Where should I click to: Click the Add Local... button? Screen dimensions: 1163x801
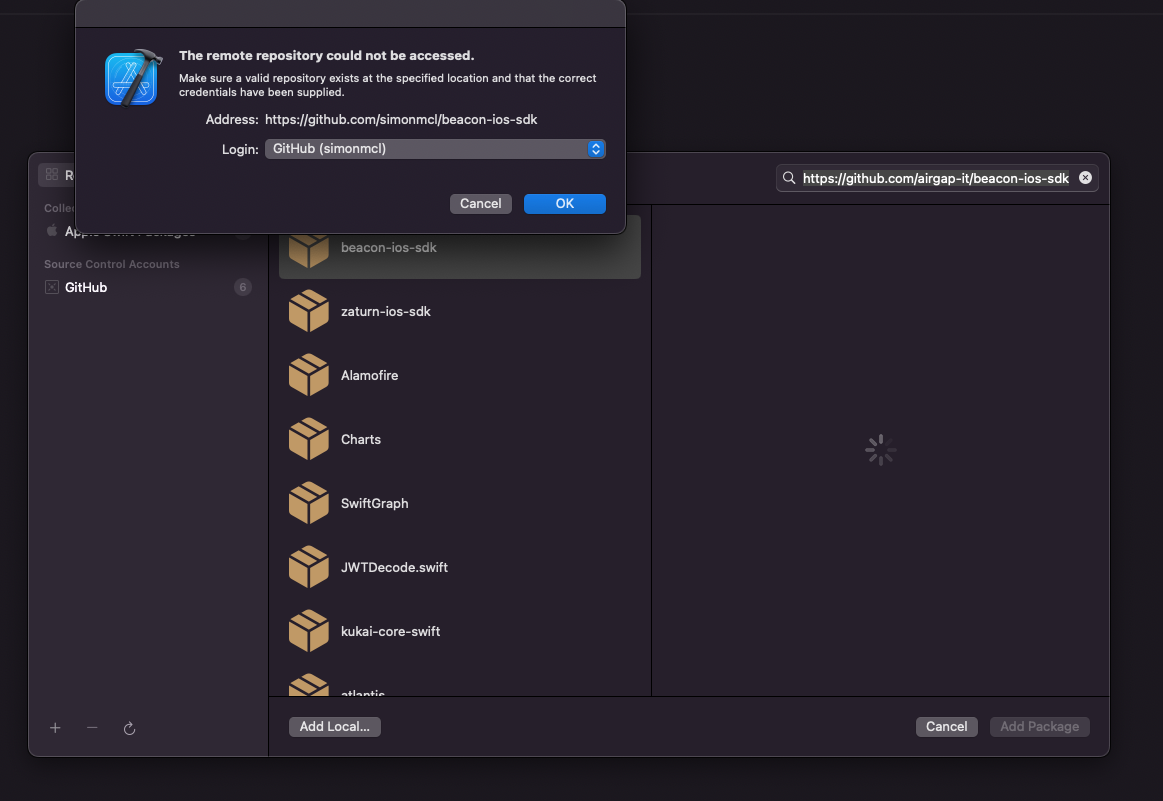tap(335, 727)
